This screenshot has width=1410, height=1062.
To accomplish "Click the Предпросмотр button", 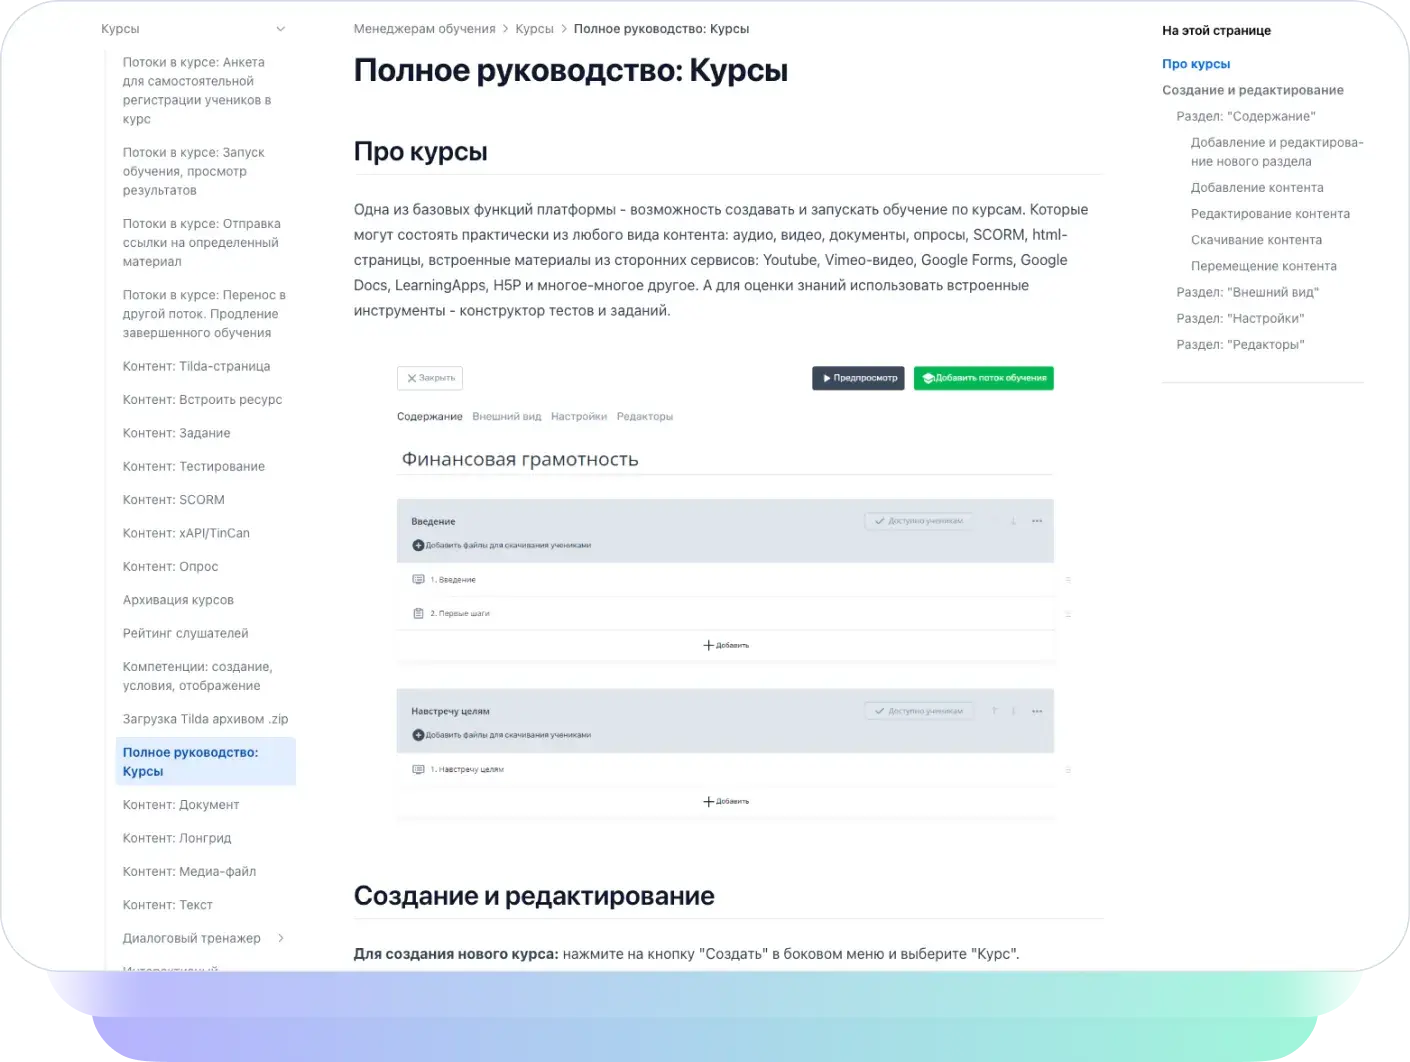I will tap(858, 378).
